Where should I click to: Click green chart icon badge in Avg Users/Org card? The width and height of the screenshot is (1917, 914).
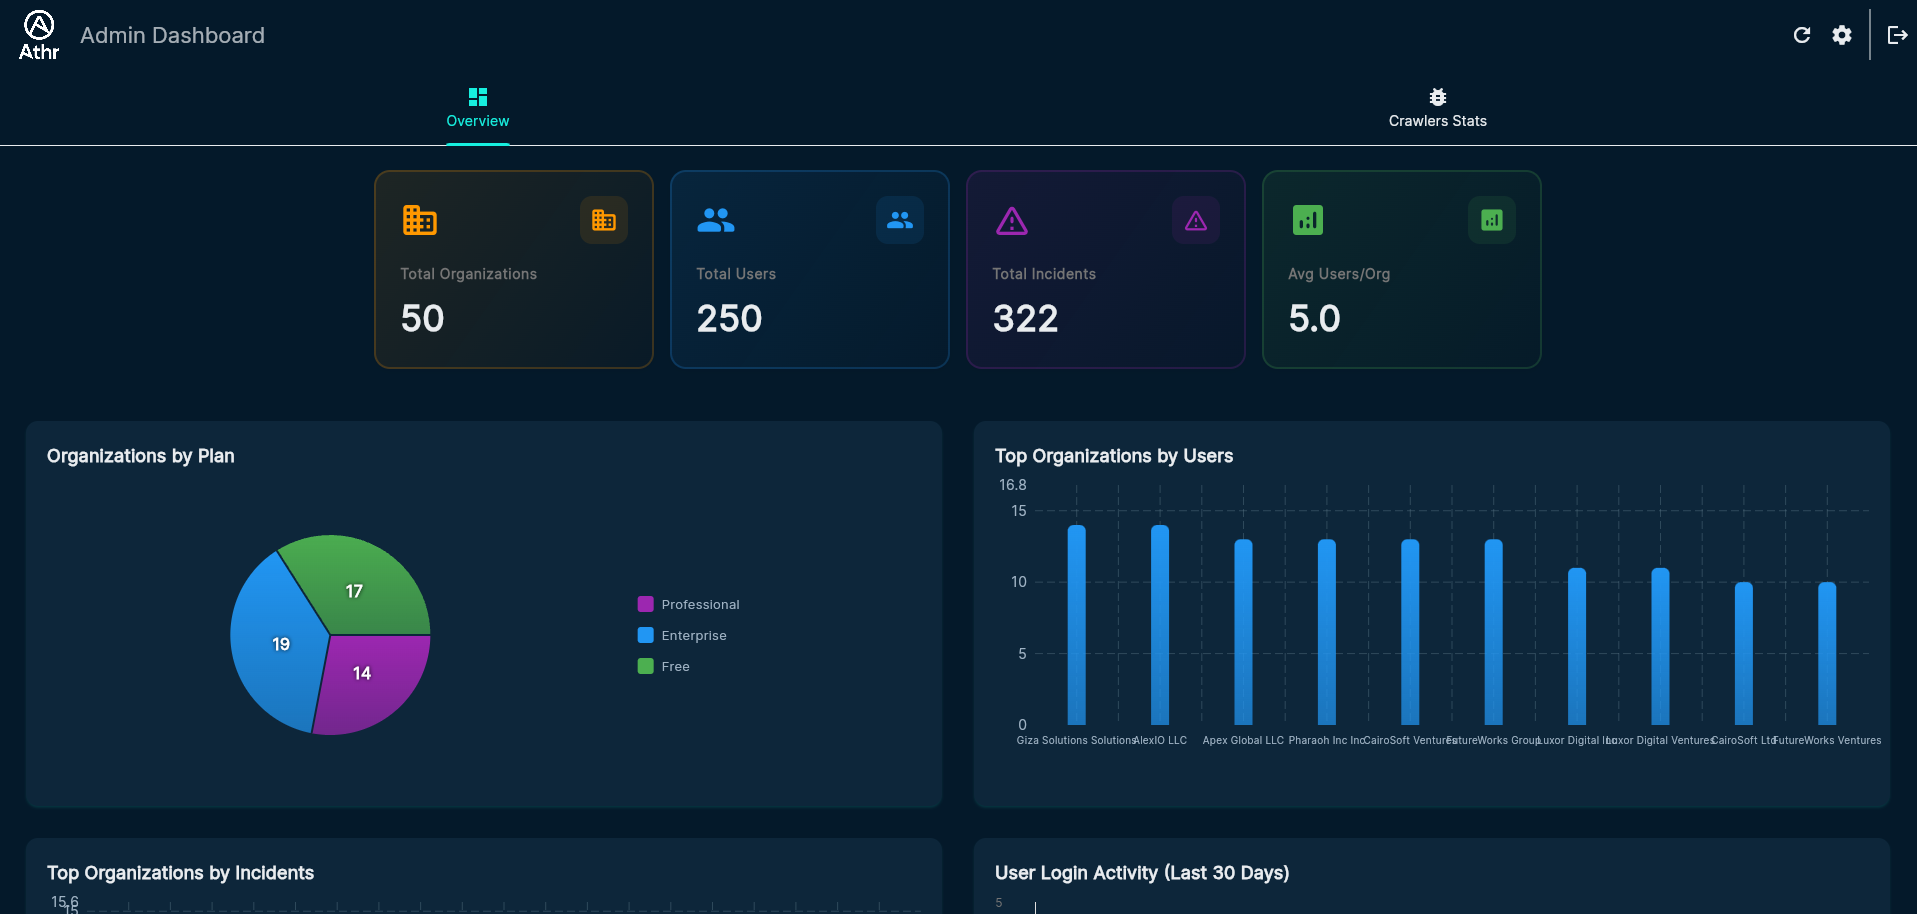point(1492,220)
